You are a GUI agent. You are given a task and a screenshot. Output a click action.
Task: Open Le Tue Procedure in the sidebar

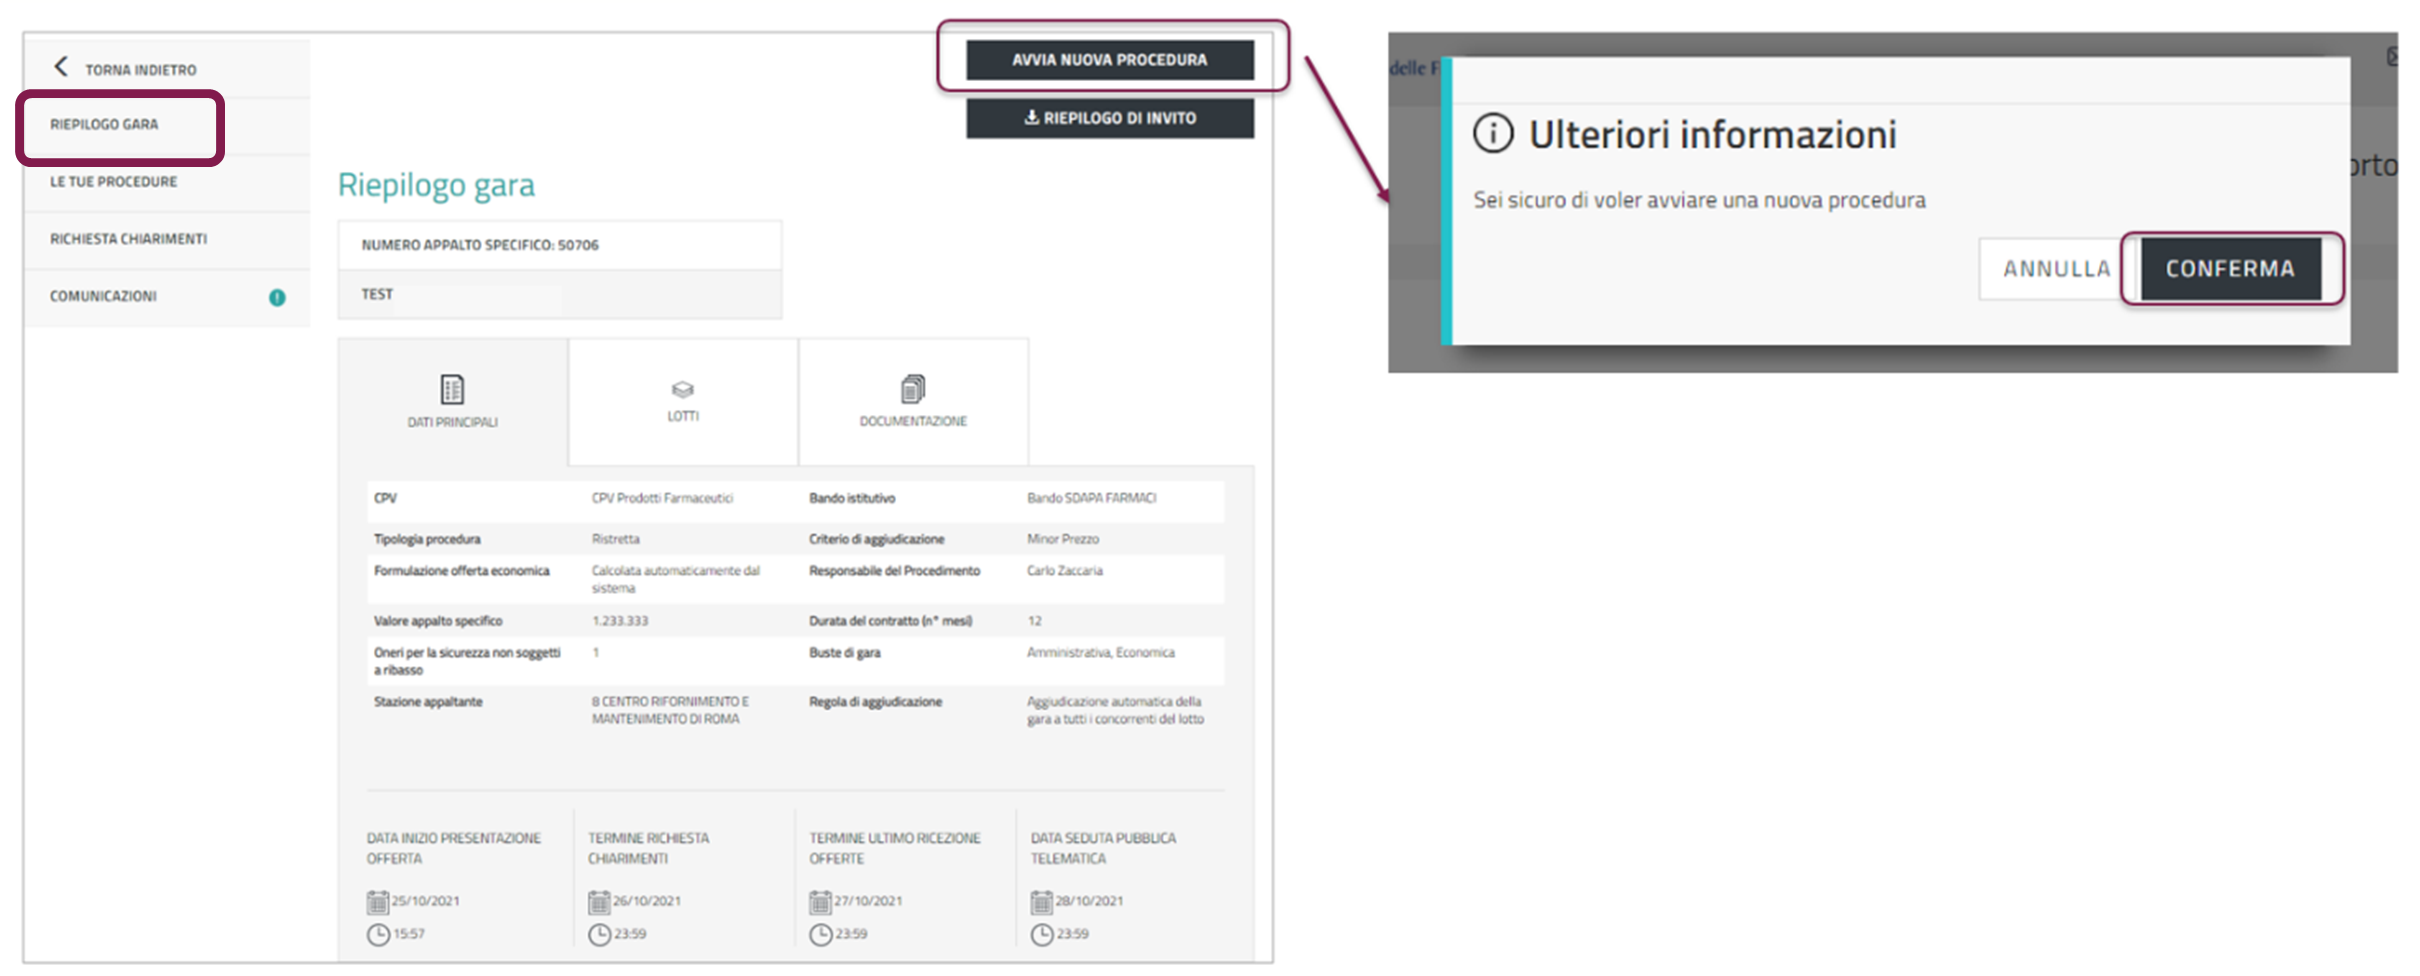(114, 182)
